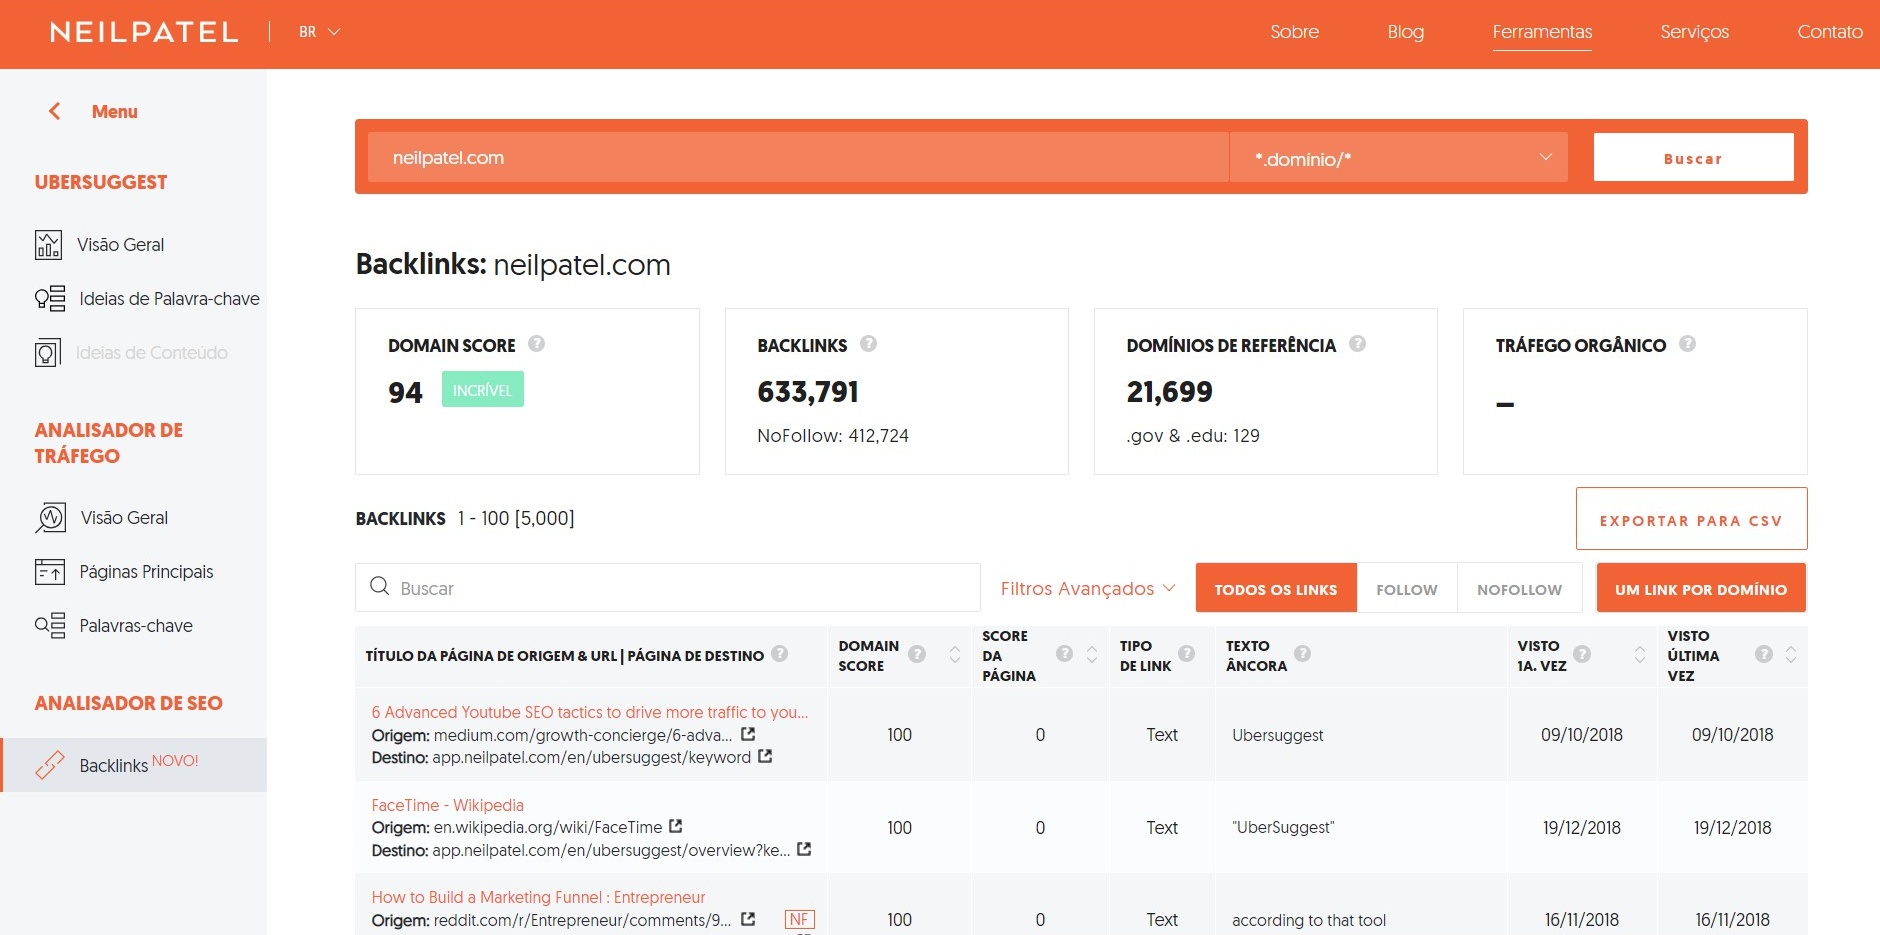
Task: Click Ideias de Conteúdo icon in sidebar
Action: tap(48, 353)
